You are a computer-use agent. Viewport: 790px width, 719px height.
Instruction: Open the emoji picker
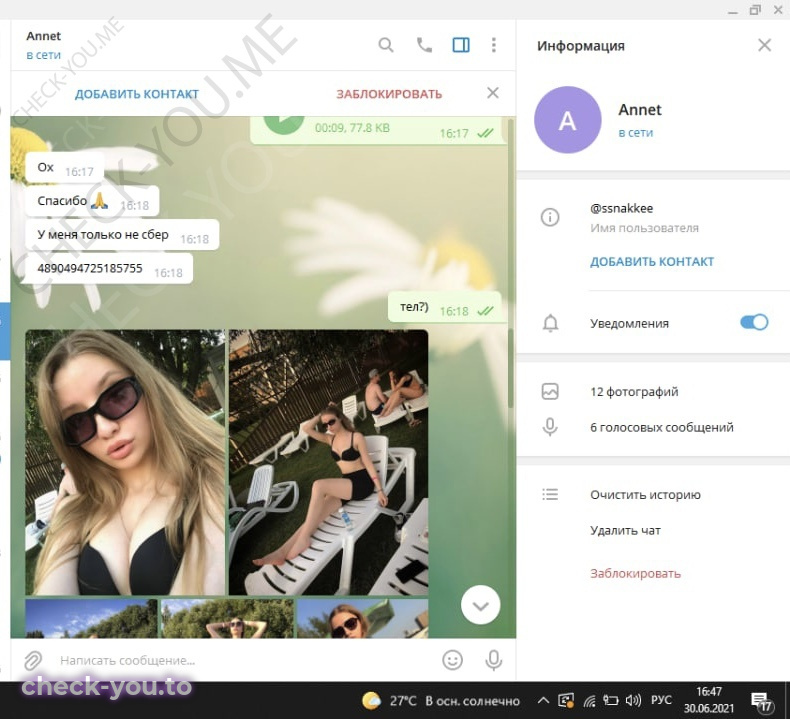[x=452, y=660]
